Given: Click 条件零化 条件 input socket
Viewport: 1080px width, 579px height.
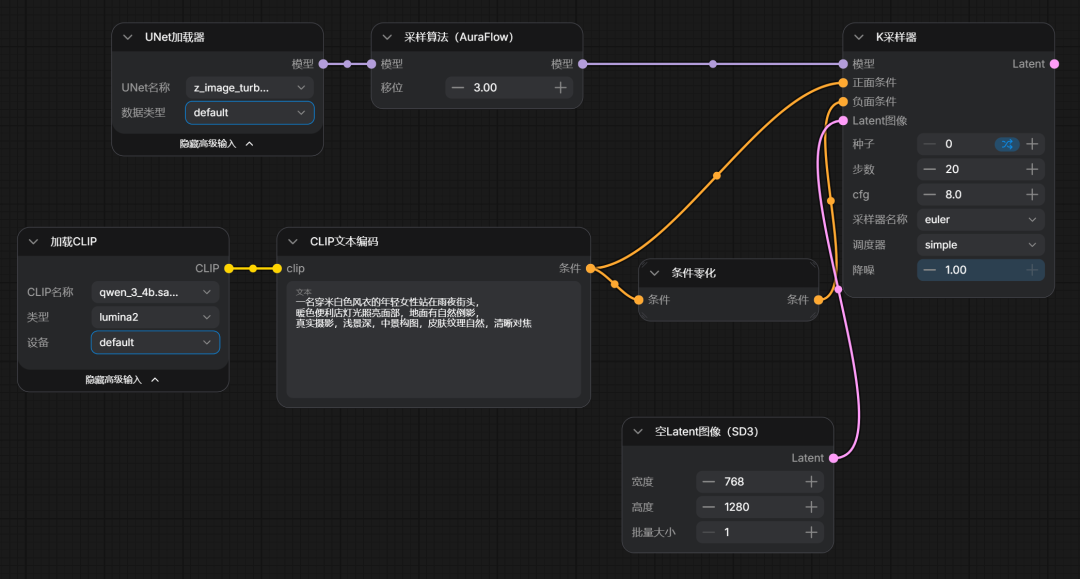Looking at the screenshot, I should [638, 299].
